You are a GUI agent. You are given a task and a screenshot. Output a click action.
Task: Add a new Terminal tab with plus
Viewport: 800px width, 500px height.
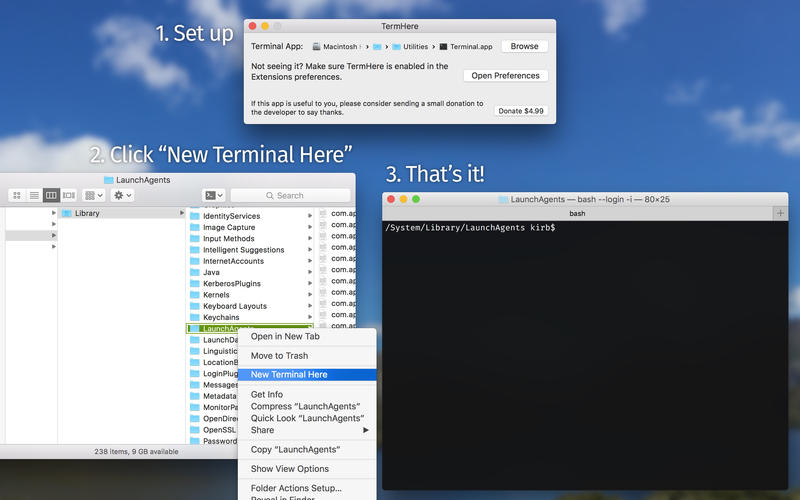780,213
